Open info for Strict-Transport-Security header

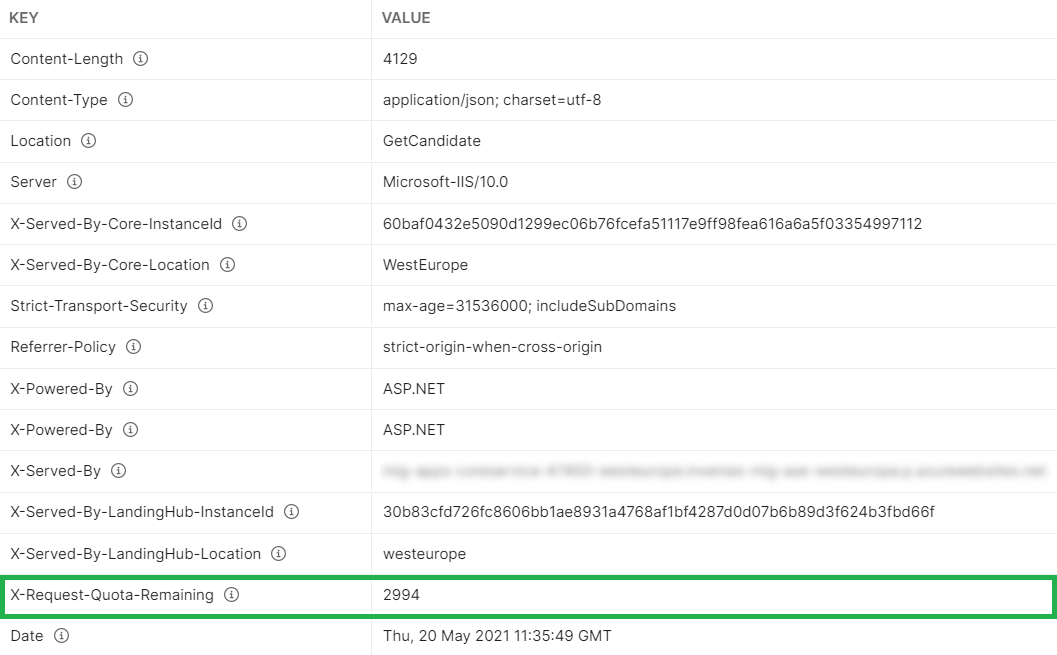click(204, 306)
